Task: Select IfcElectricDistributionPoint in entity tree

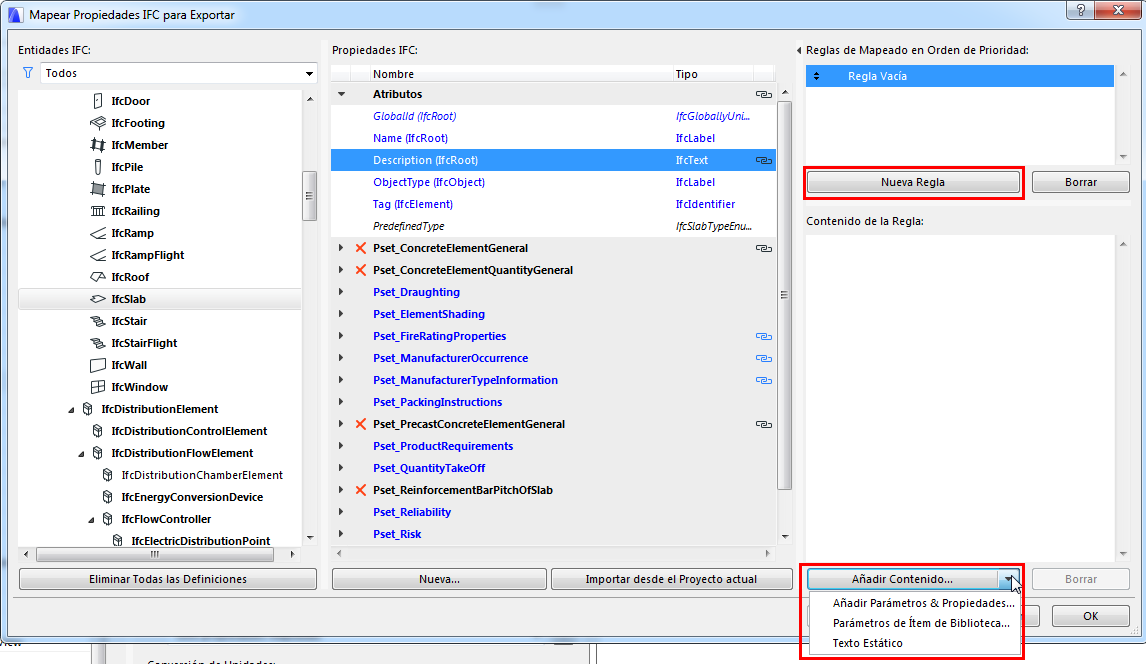Action: click(x=200, y=541)
